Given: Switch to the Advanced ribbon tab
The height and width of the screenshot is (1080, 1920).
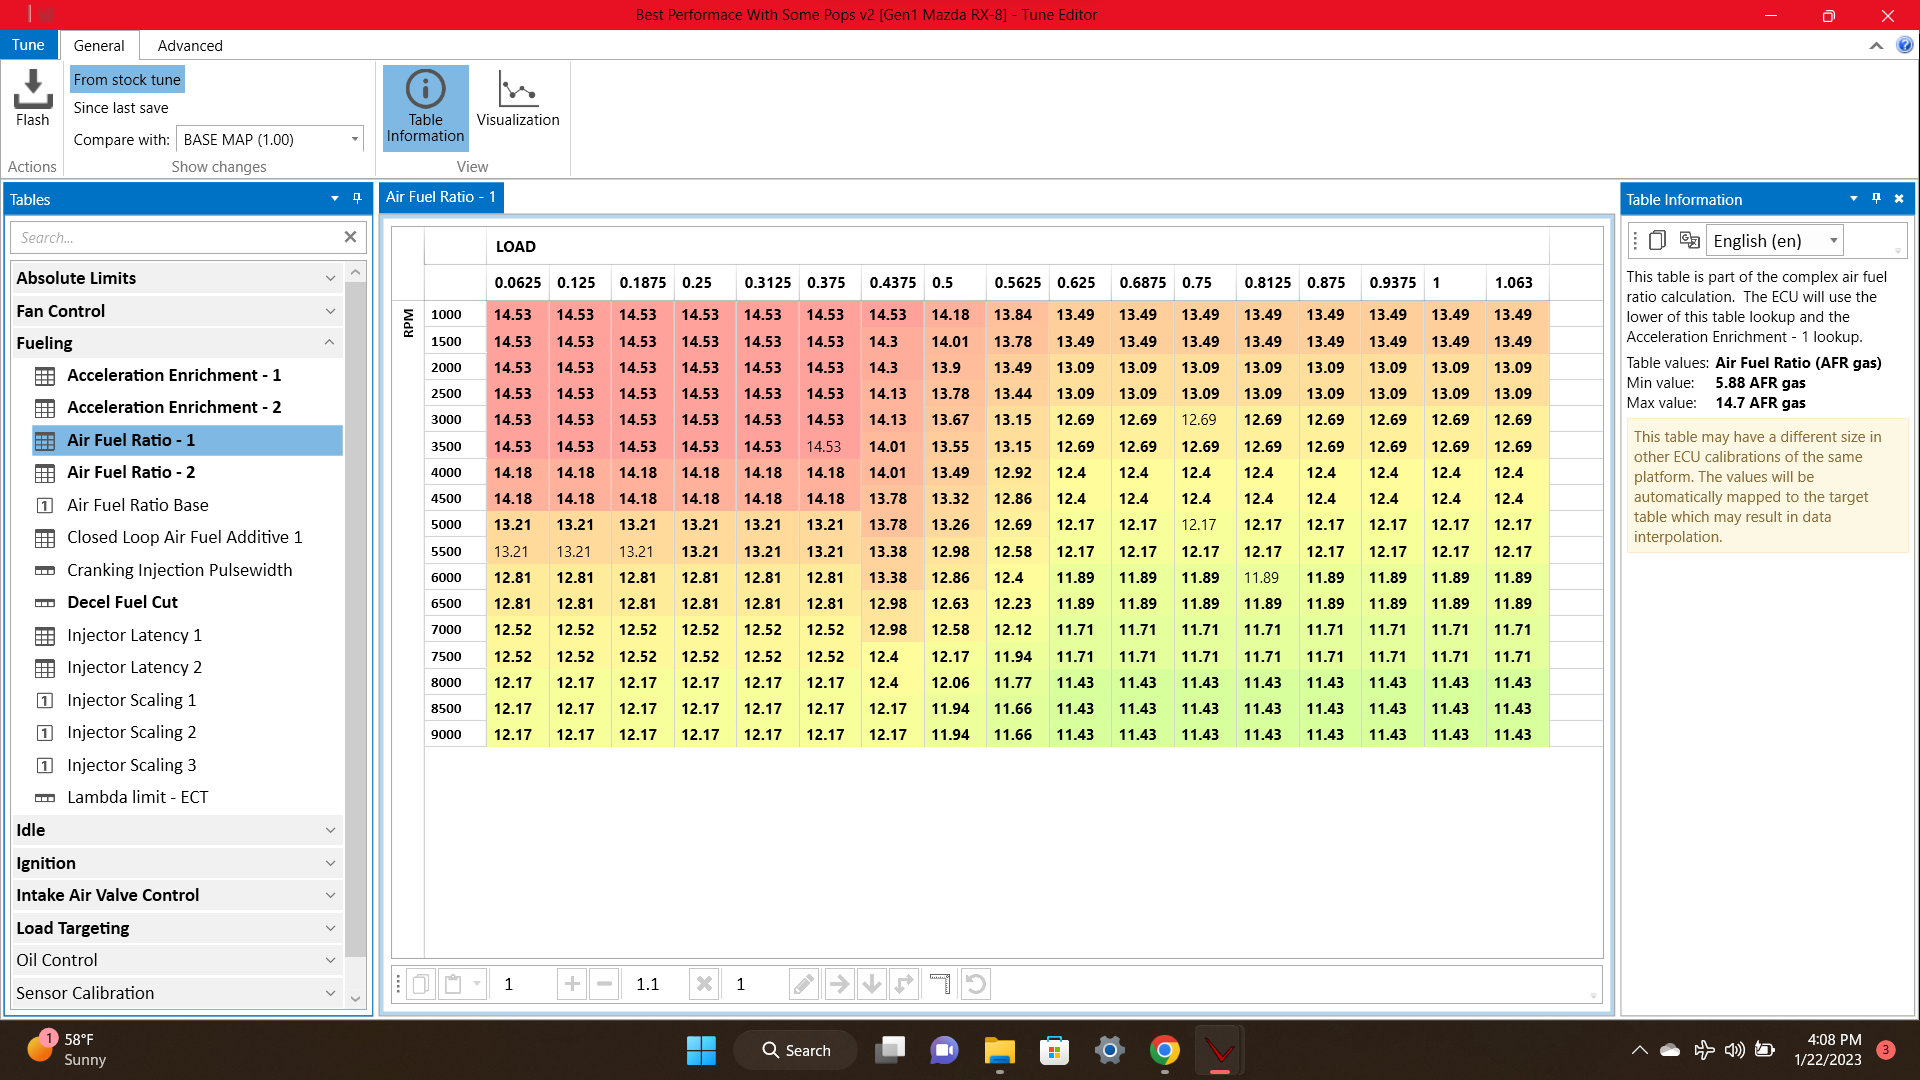Looking at the screenshot, I should pyautogui.click(x=190, y=46).
